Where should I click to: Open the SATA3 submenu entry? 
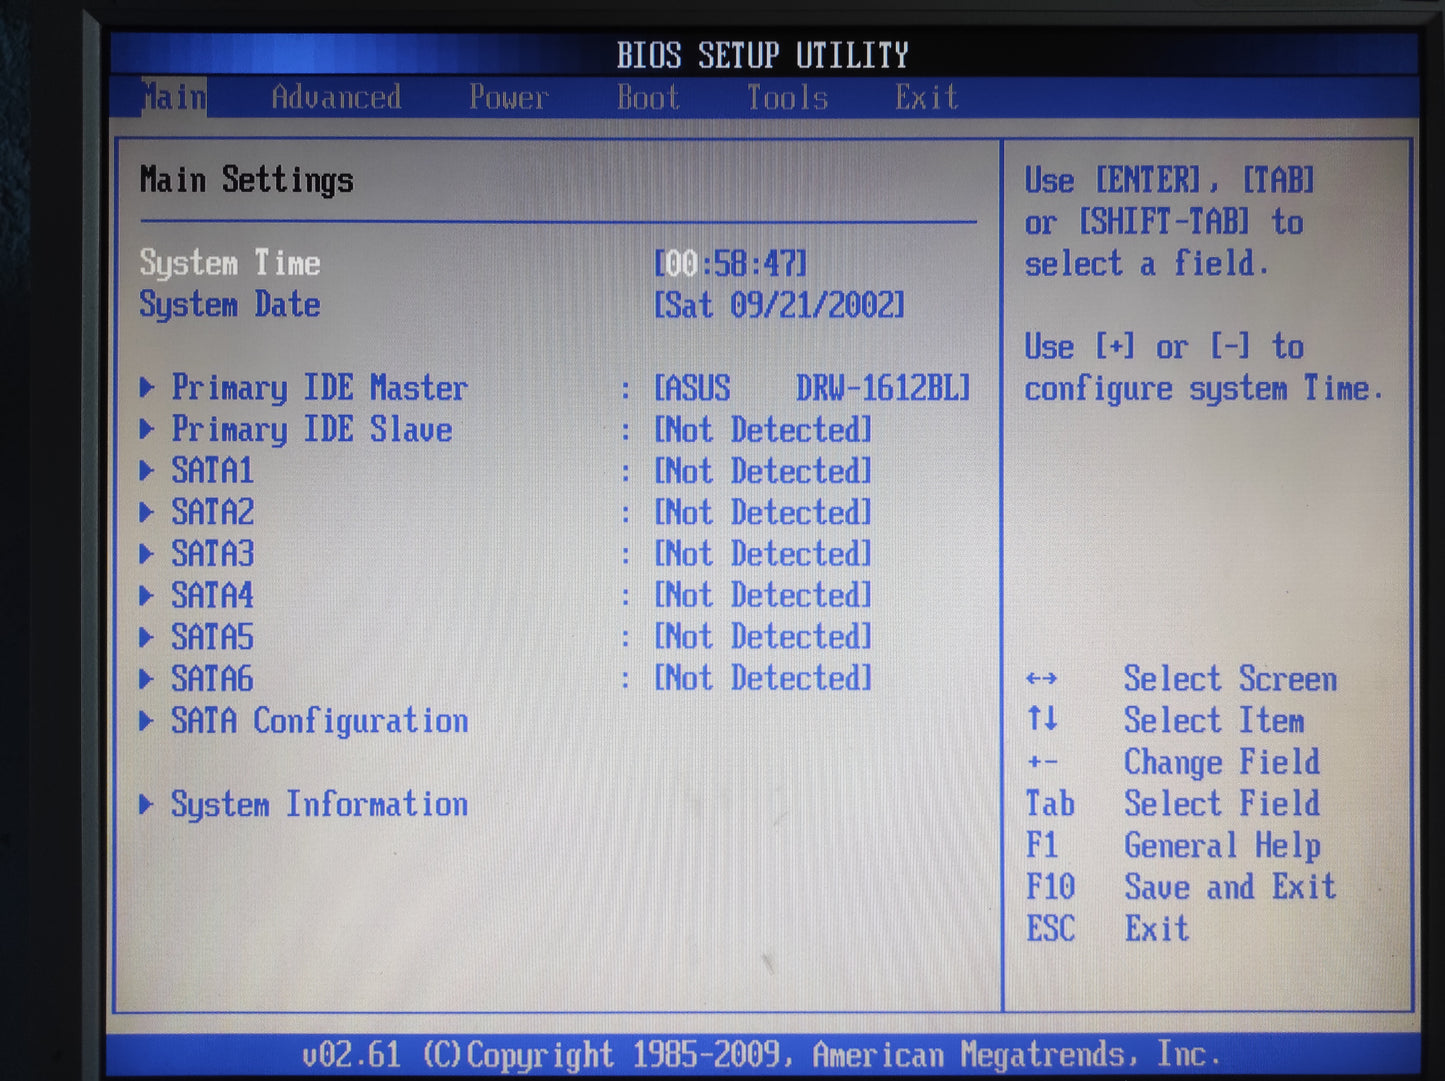(x=212, y=554)
